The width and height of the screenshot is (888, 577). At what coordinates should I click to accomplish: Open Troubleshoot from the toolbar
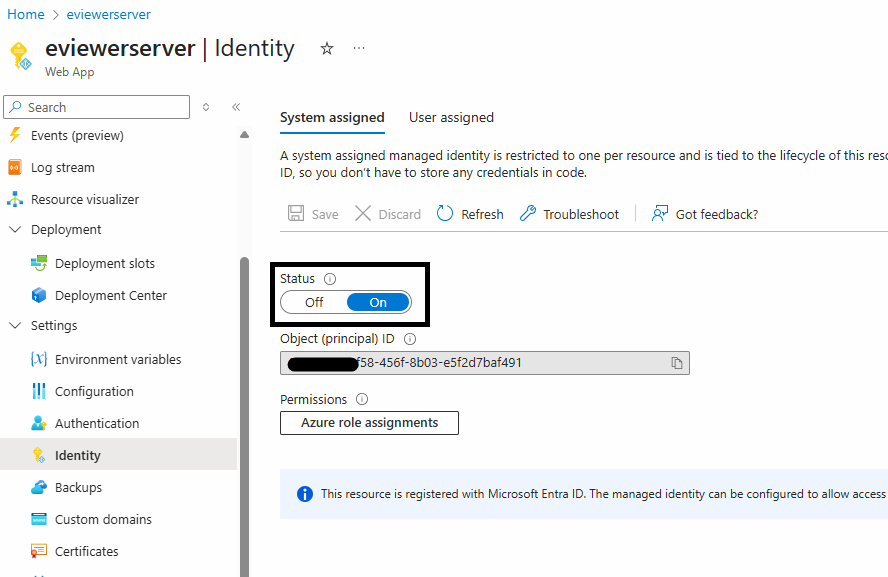point(569,214)
